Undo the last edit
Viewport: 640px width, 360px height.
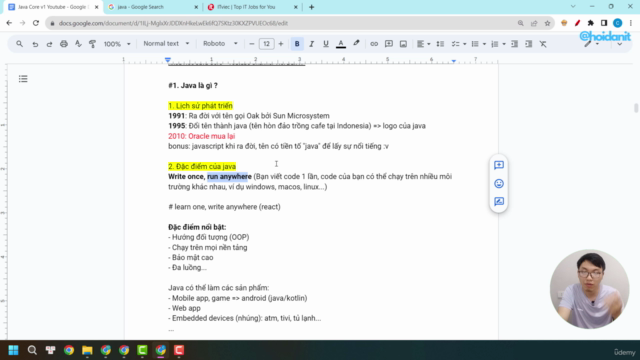tap(35, 44)
